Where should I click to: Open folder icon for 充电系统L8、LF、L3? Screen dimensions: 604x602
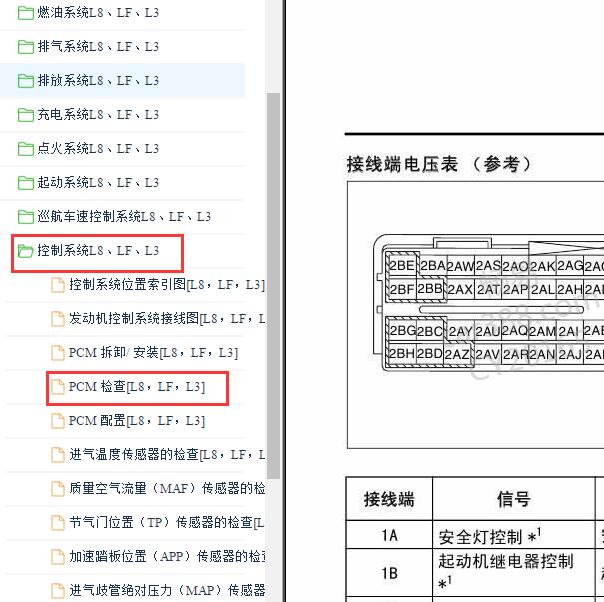[x=26, y=115]
